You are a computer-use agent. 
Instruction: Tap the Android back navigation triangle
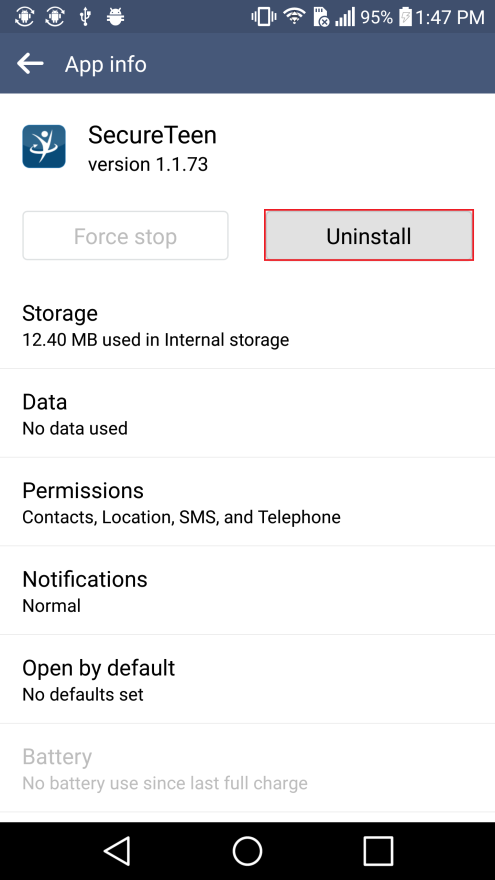[x=117, y=851]
